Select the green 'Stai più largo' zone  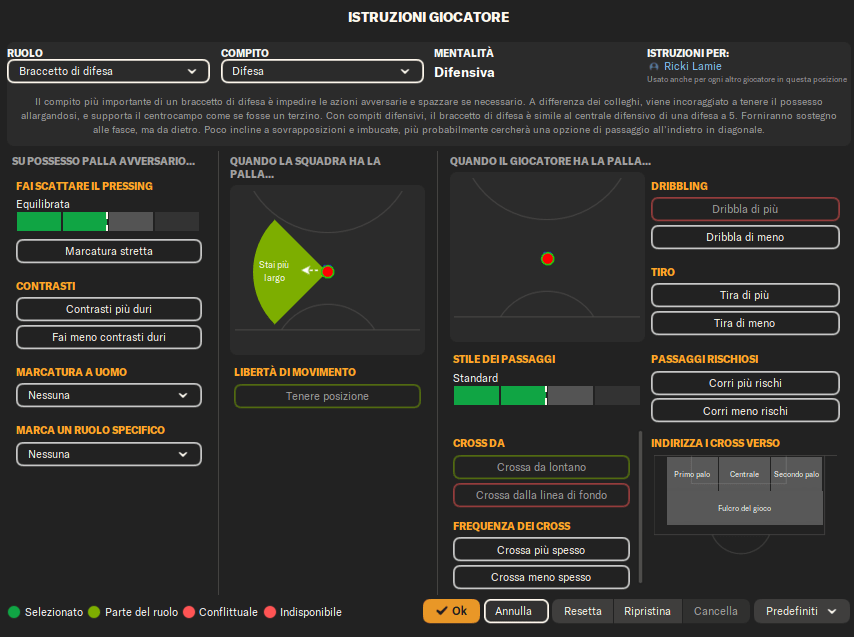pyautogui.click(x=275, y=272)
